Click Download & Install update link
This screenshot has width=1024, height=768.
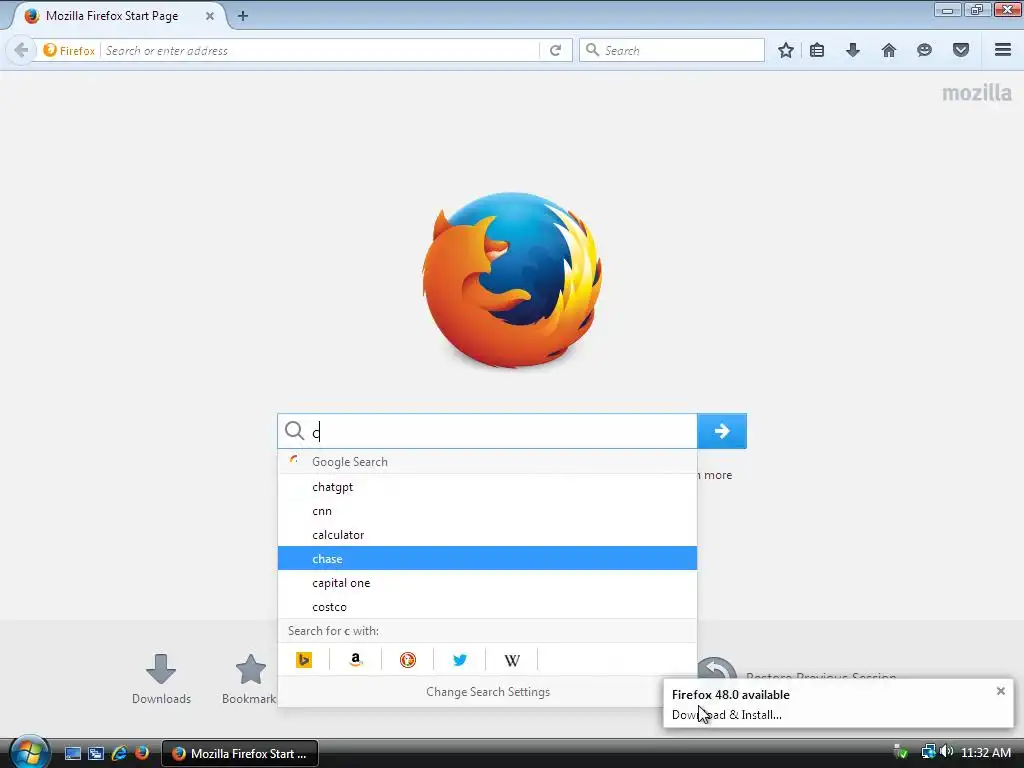726,714
